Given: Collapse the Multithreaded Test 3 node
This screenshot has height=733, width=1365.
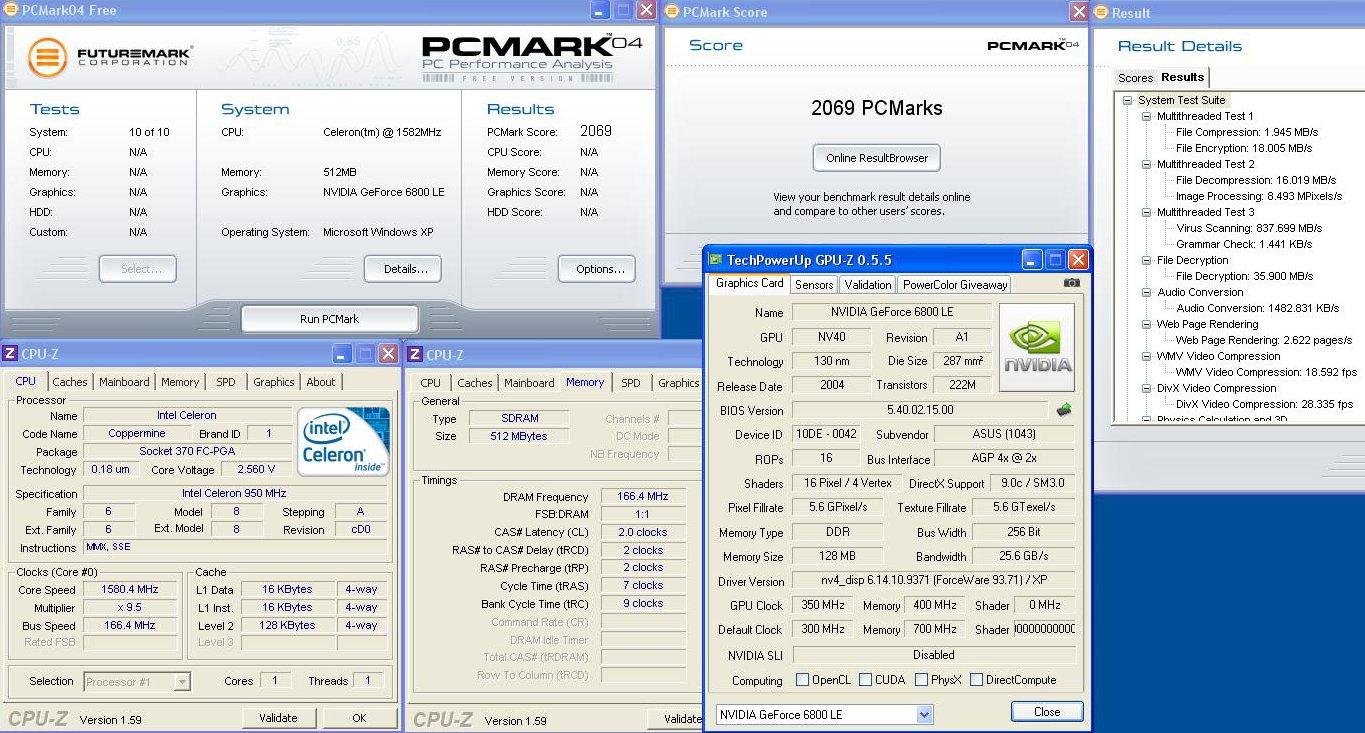Looking at the screenshot, I should coord(1147,212).
